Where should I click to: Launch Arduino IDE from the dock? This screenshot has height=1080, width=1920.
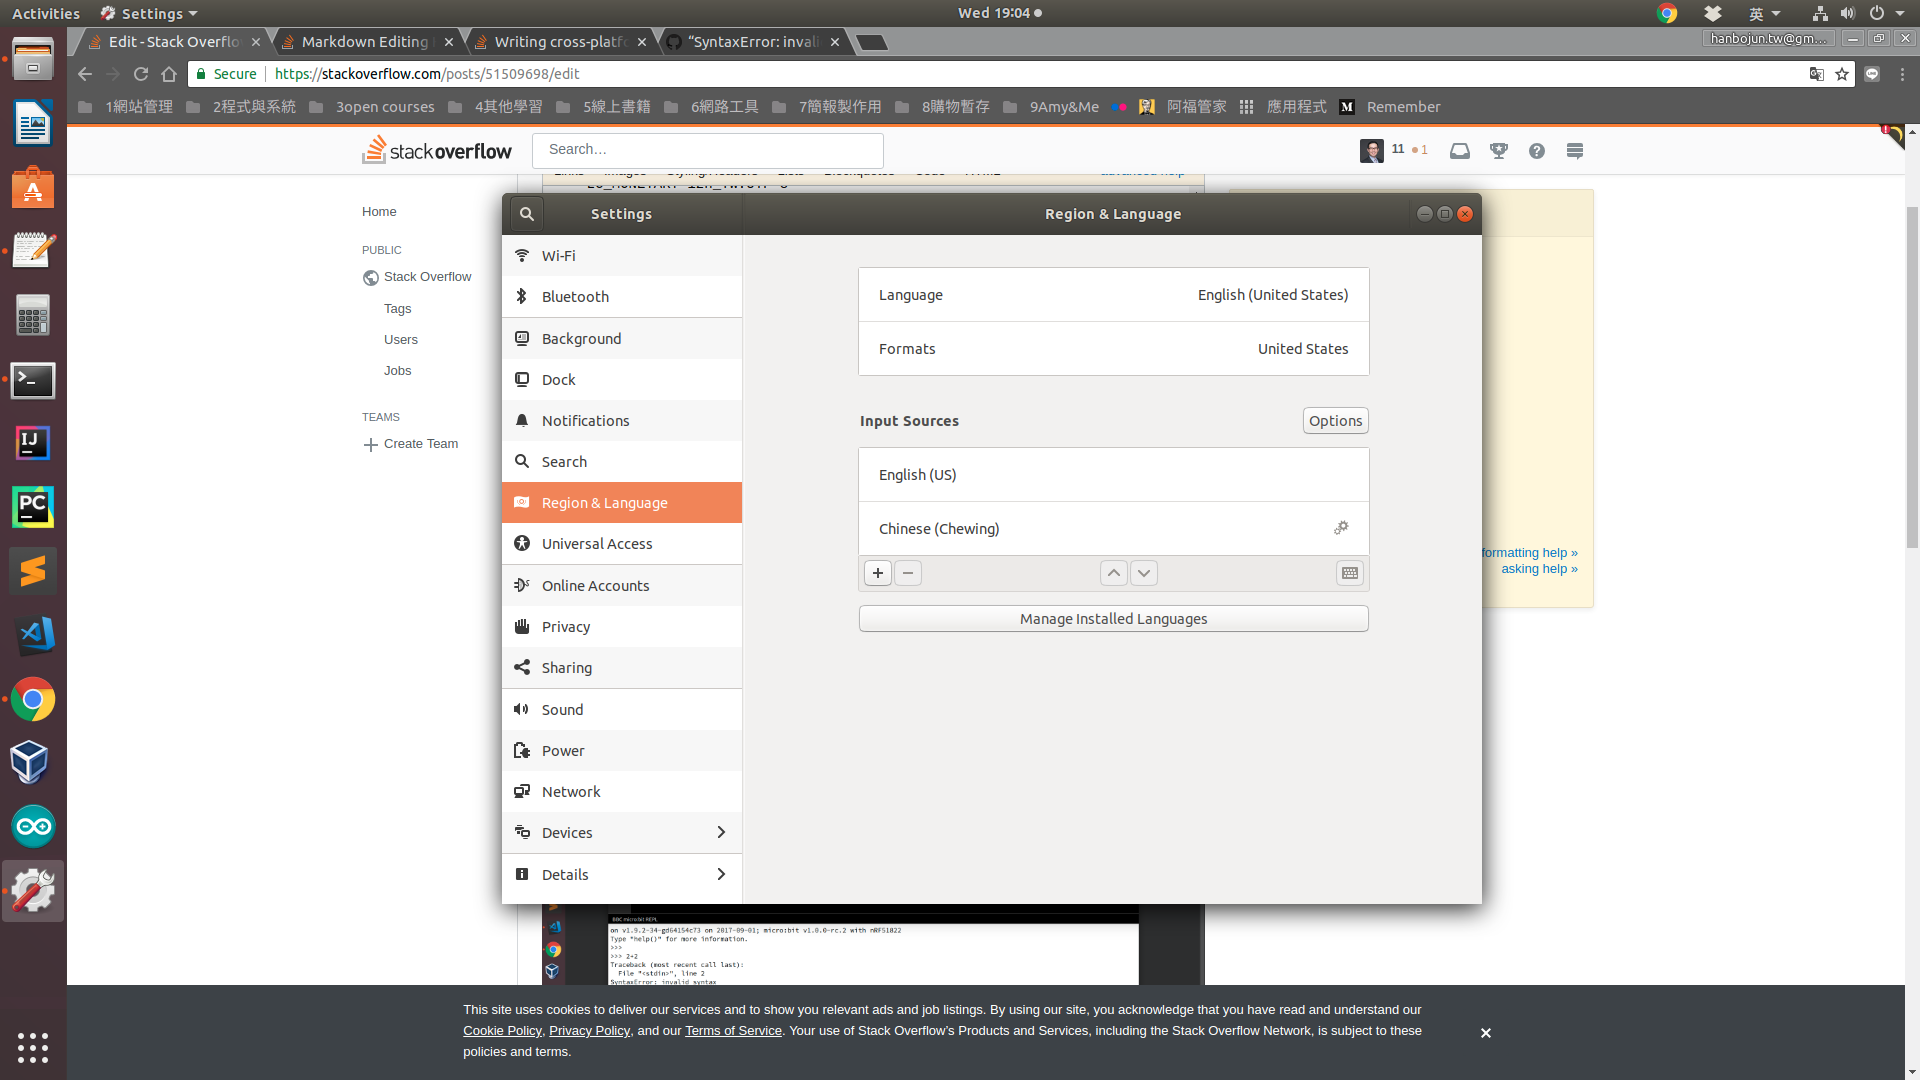[x=33, y=827]
